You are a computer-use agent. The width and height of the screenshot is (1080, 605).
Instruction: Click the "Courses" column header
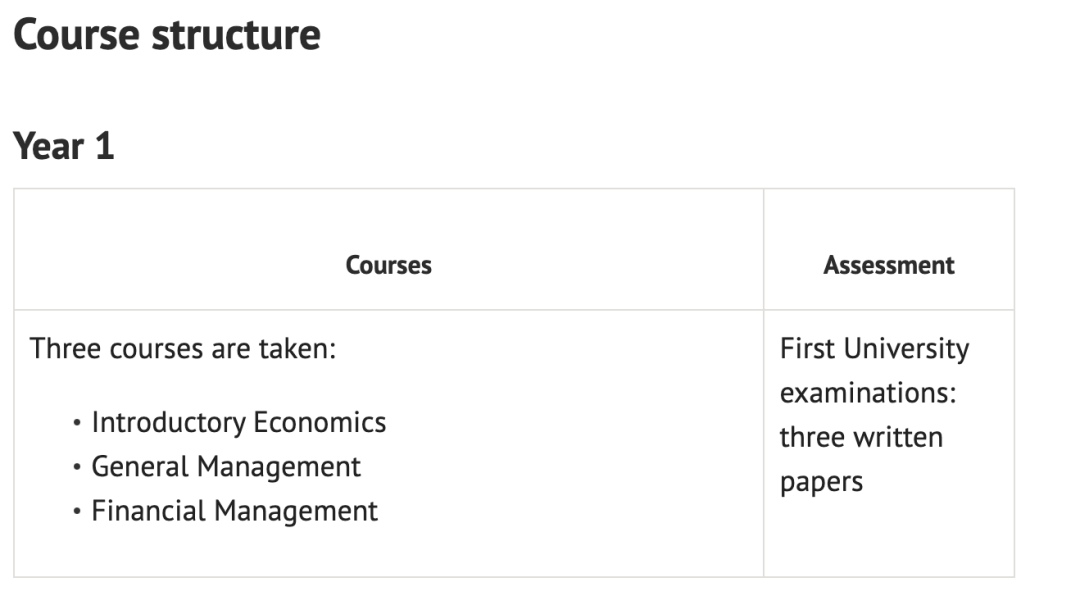point(388,265)
